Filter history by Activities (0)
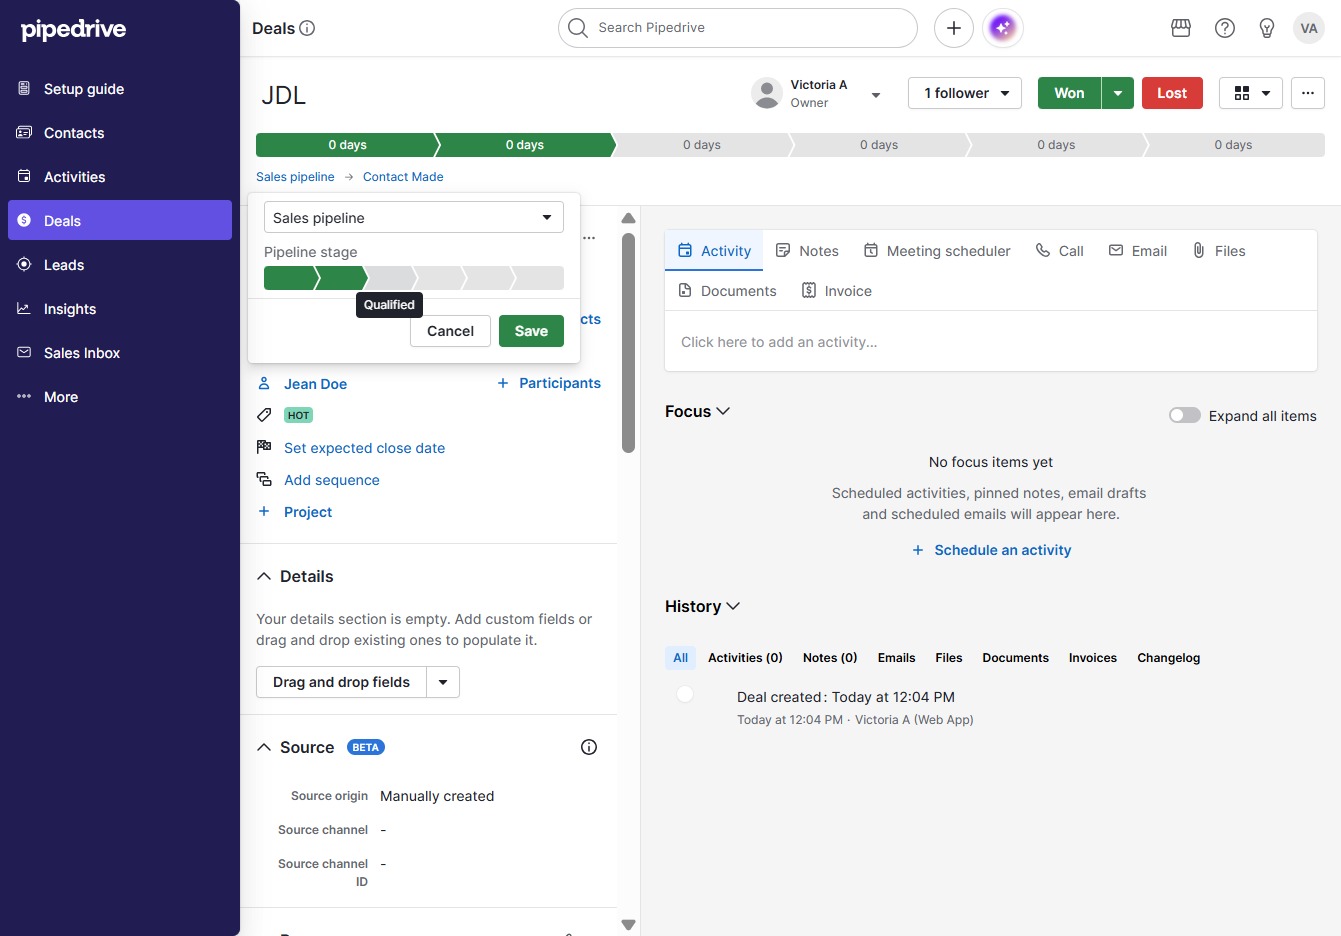 (745, 658)
